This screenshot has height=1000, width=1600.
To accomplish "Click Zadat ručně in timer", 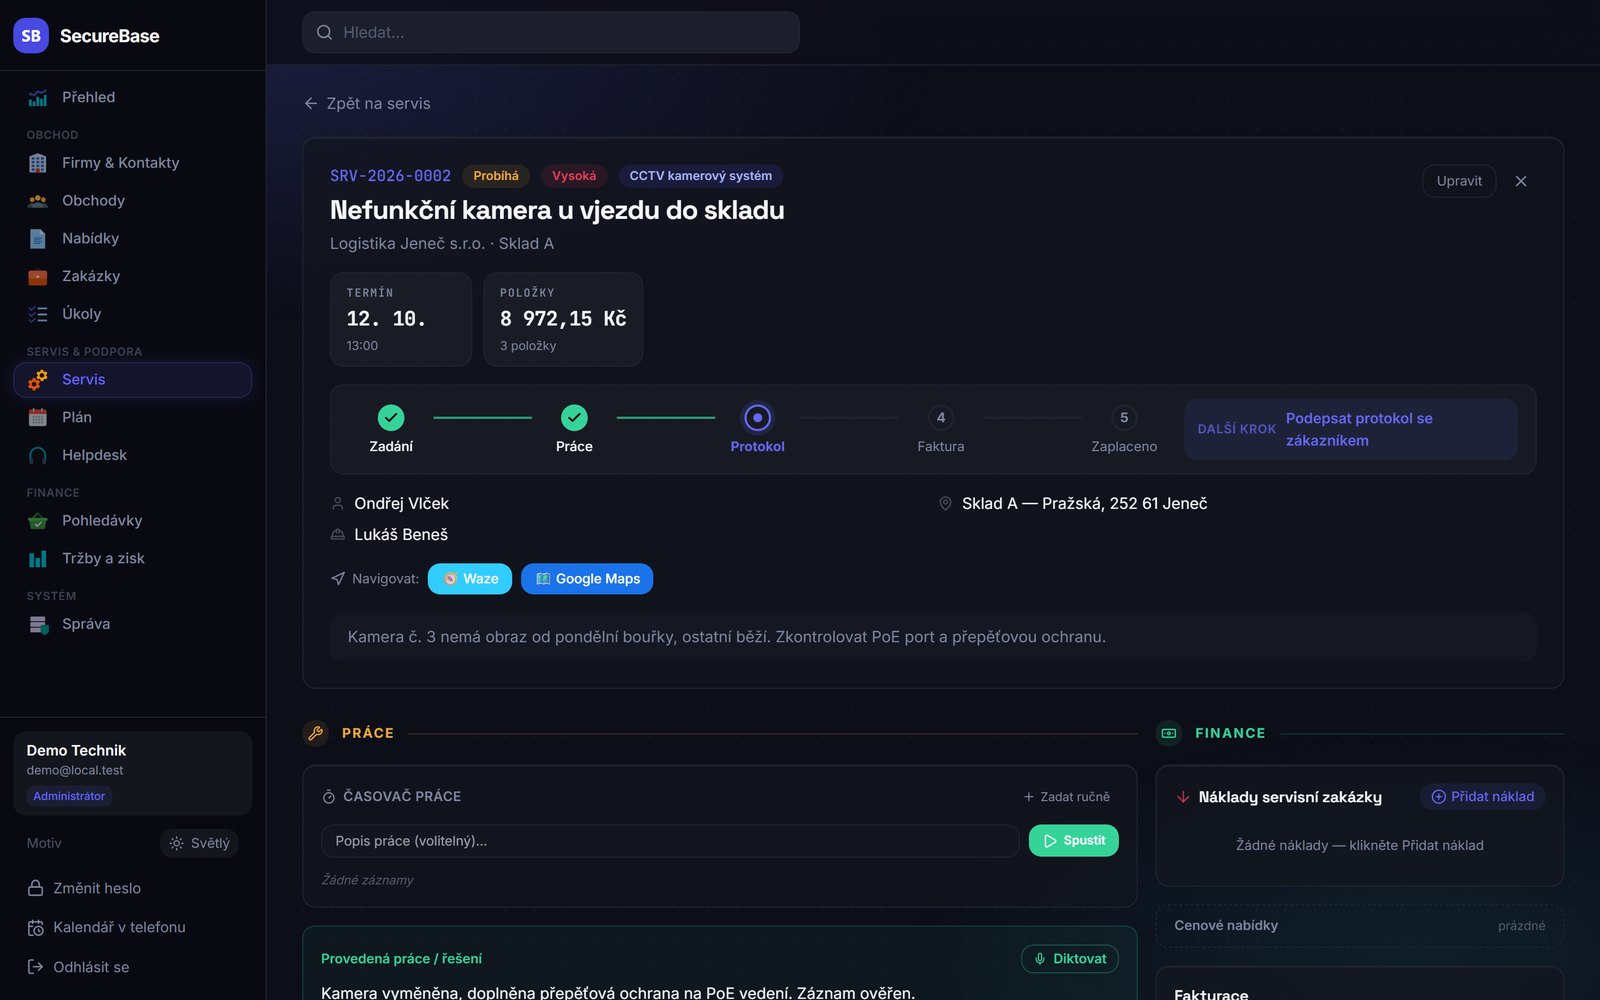I will coord(1066,797).
